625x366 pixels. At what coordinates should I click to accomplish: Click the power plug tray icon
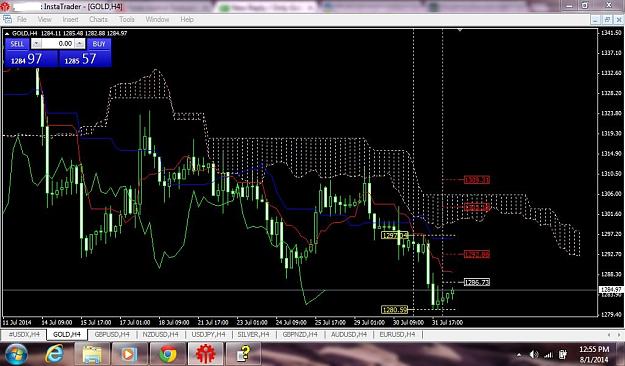pos(563,354)
